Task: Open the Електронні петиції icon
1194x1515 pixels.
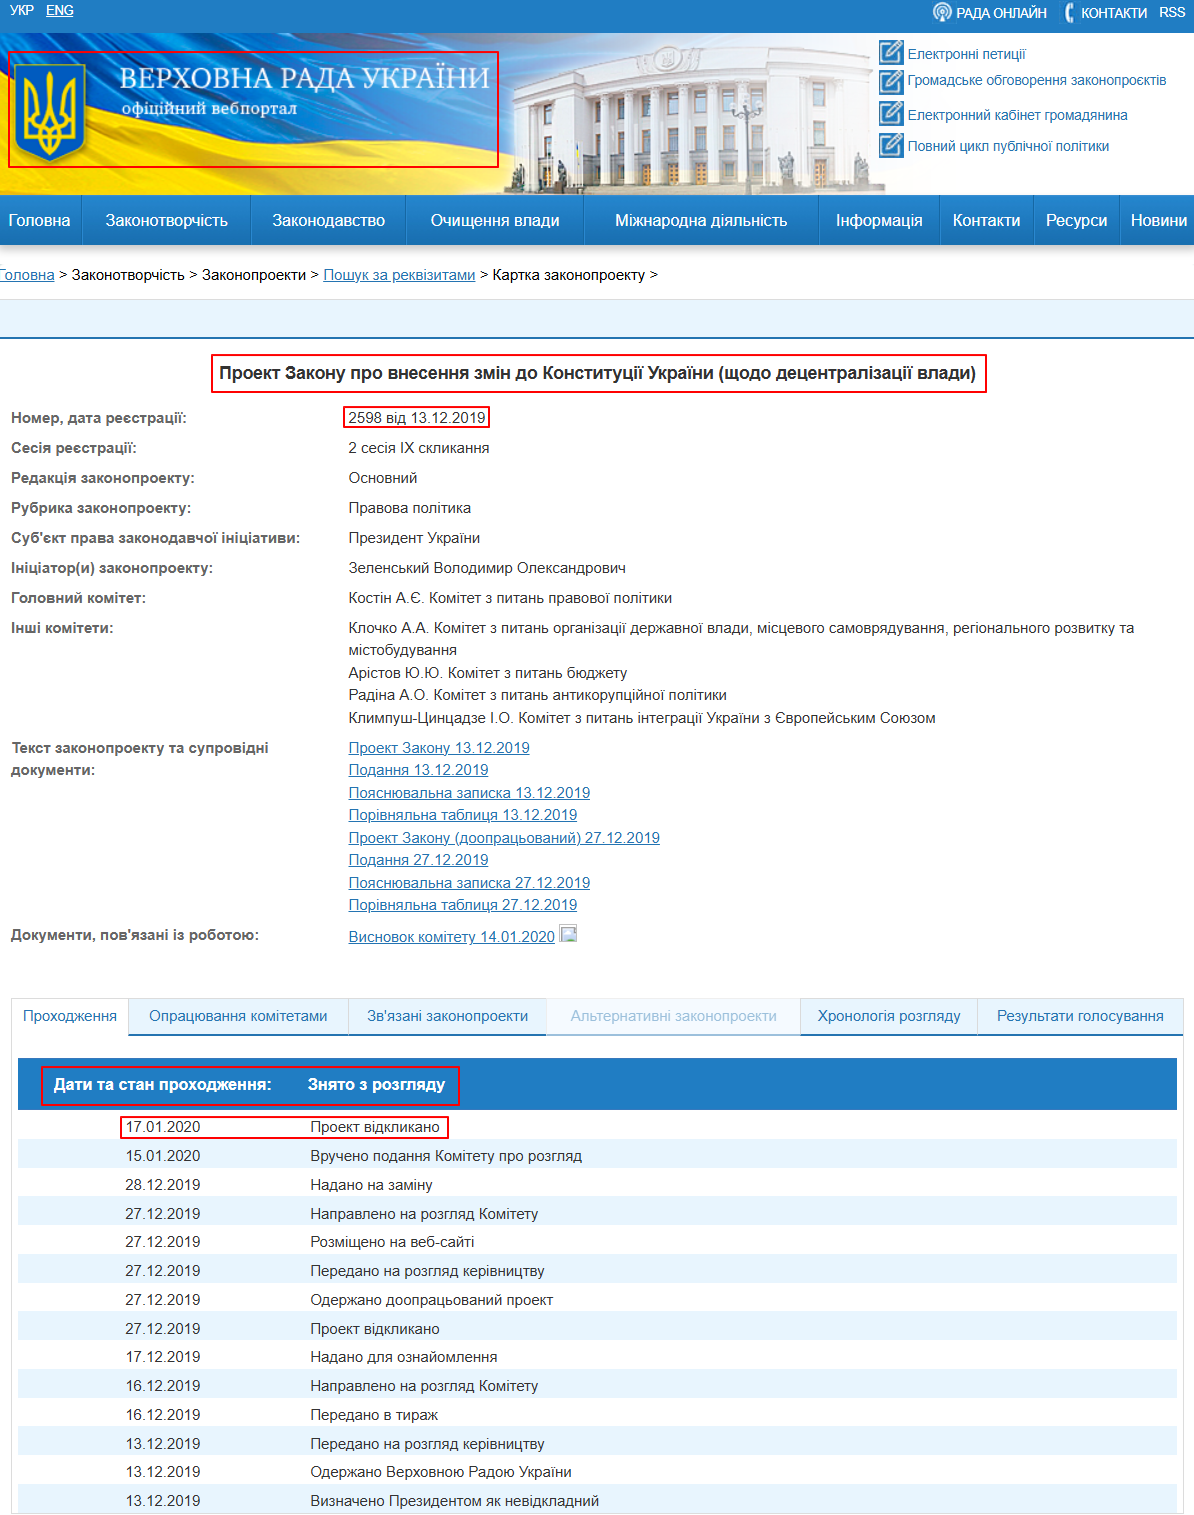Action: 891,53
